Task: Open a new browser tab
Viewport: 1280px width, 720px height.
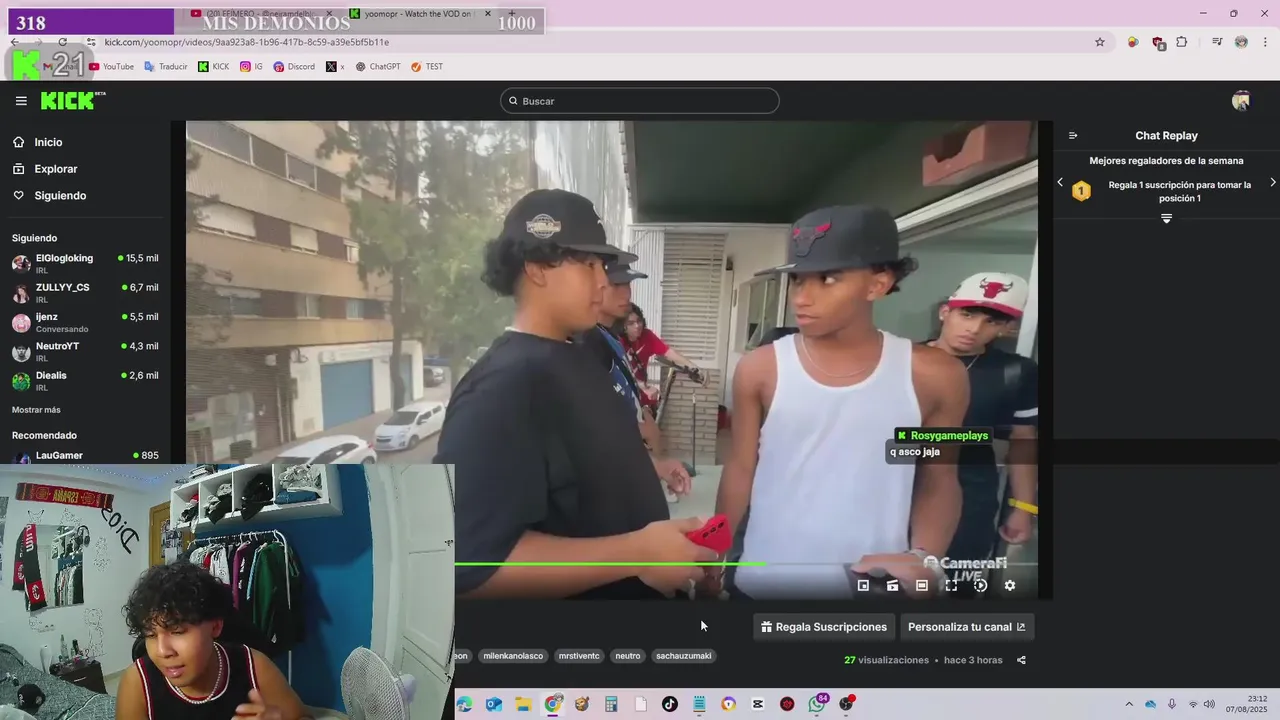Action: tap(512, 14)
